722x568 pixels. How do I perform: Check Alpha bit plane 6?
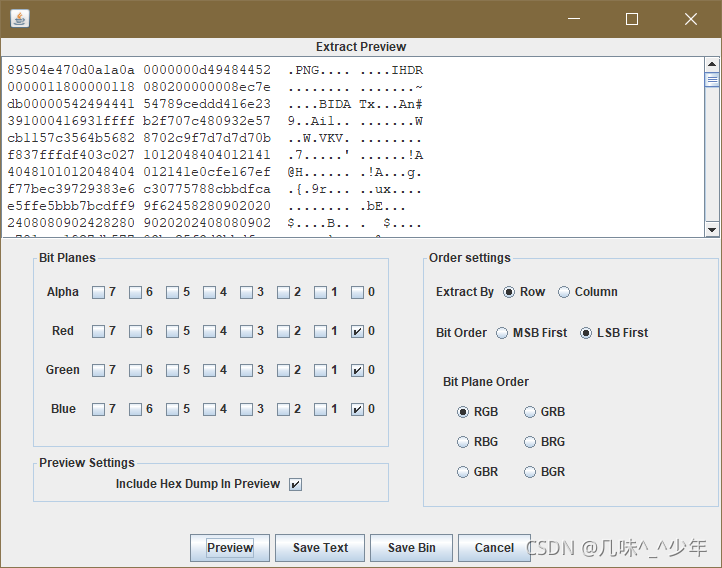coord(135,292)
